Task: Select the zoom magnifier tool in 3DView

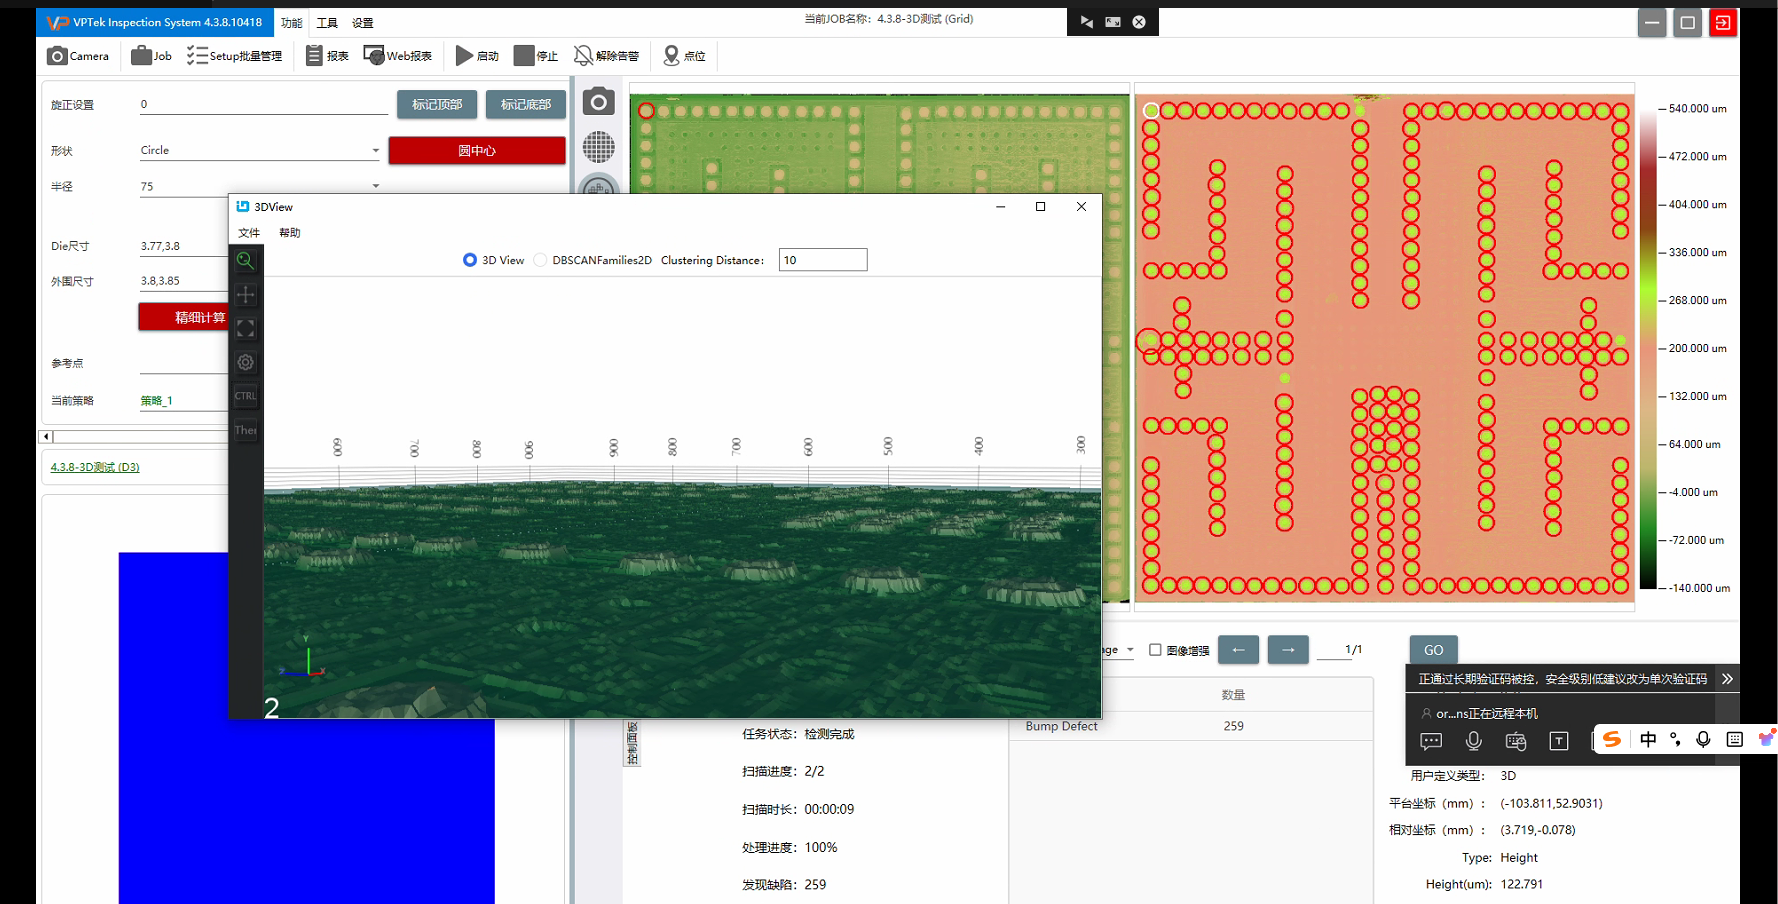Action: click(245, 261)
